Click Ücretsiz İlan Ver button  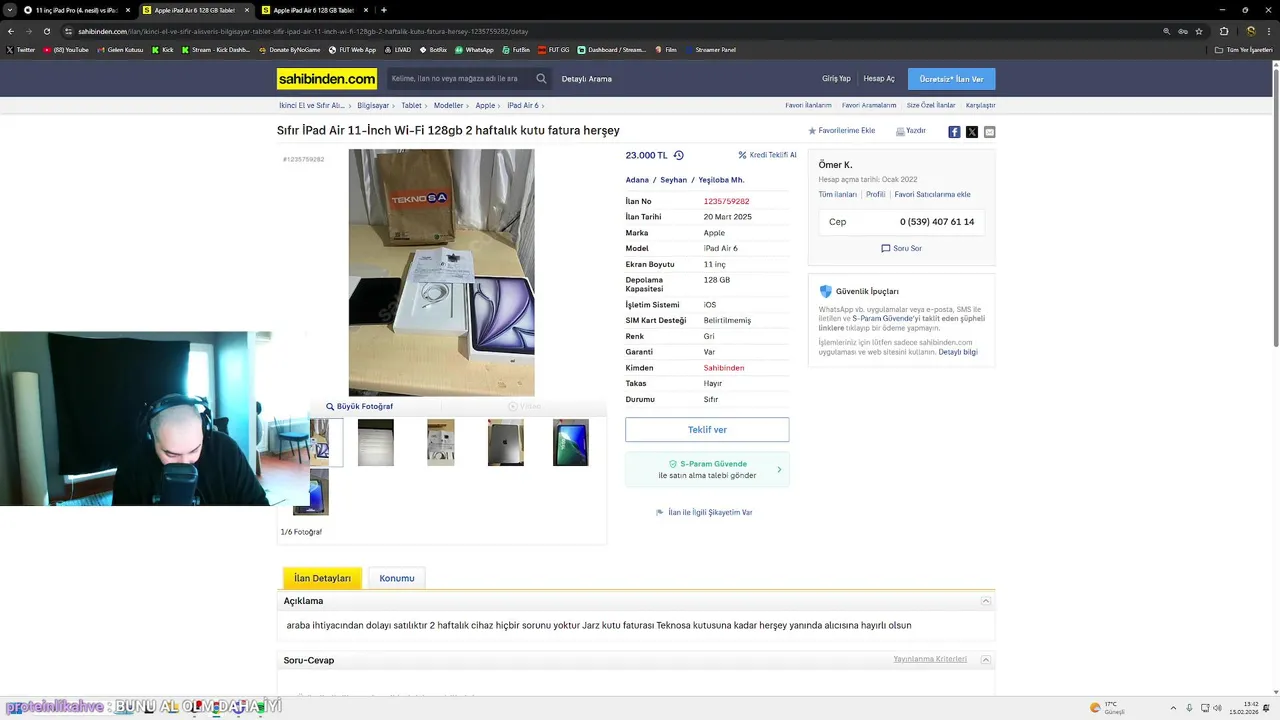(x=951, y=79)
